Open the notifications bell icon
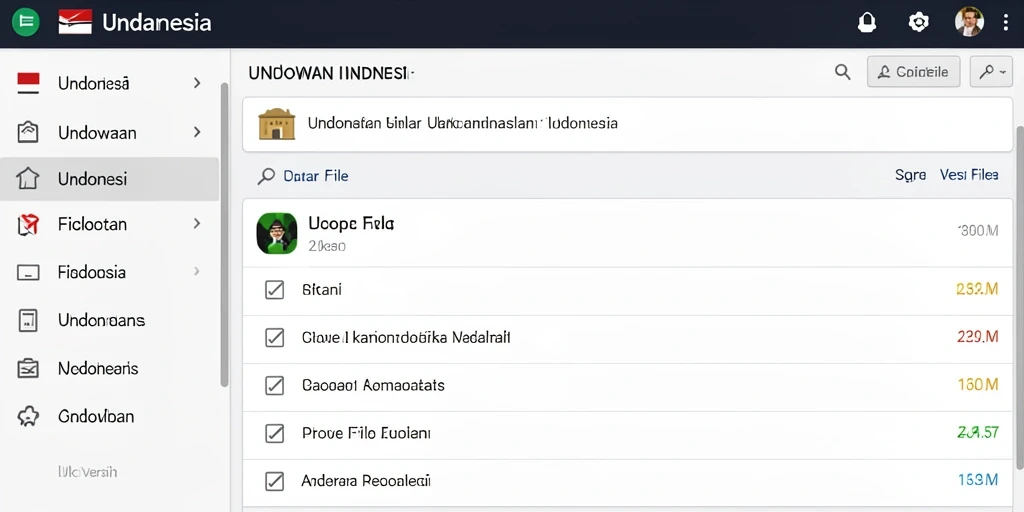Viewport: 1024px width, 512px height. pyautogui.click(x=866, y=22)
